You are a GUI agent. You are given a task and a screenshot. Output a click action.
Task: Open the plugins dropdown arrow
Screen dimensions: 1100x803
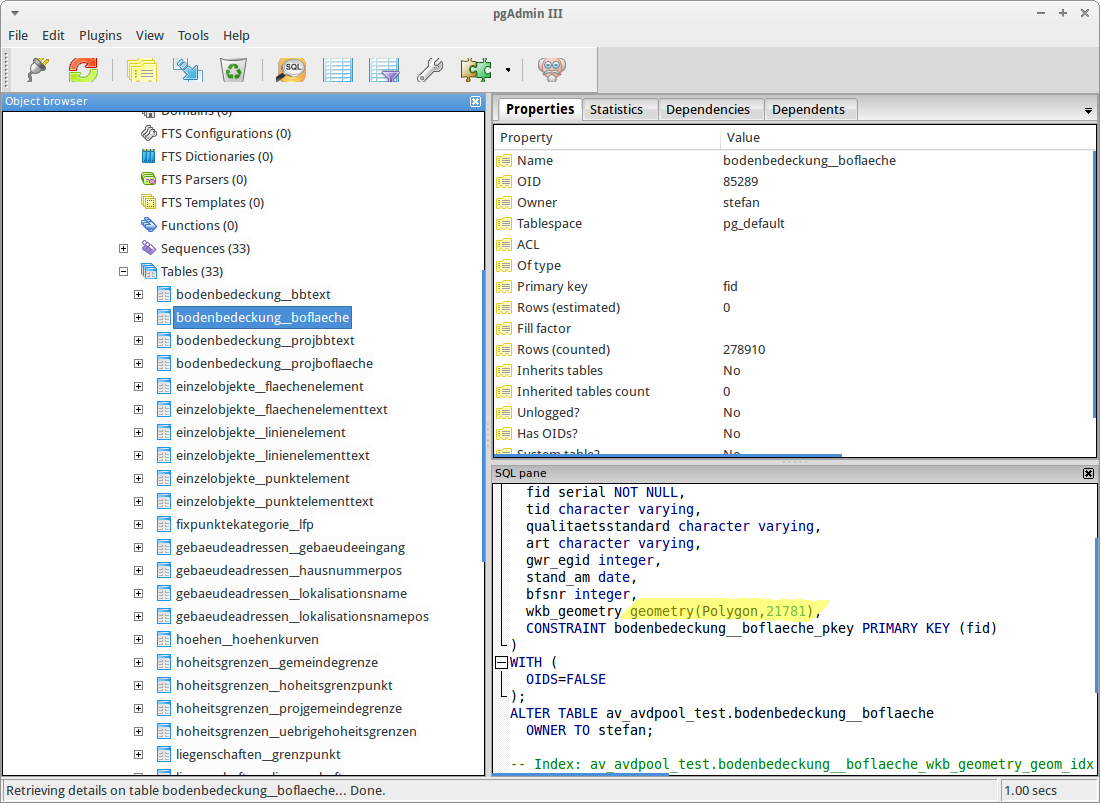[x=507, y=70]
